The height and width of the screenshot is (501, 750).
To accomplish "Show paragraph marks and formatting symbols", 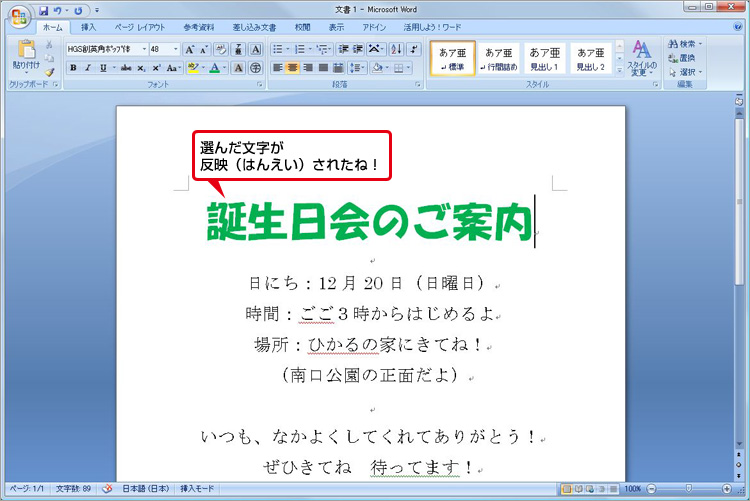I will coord(414,49).
